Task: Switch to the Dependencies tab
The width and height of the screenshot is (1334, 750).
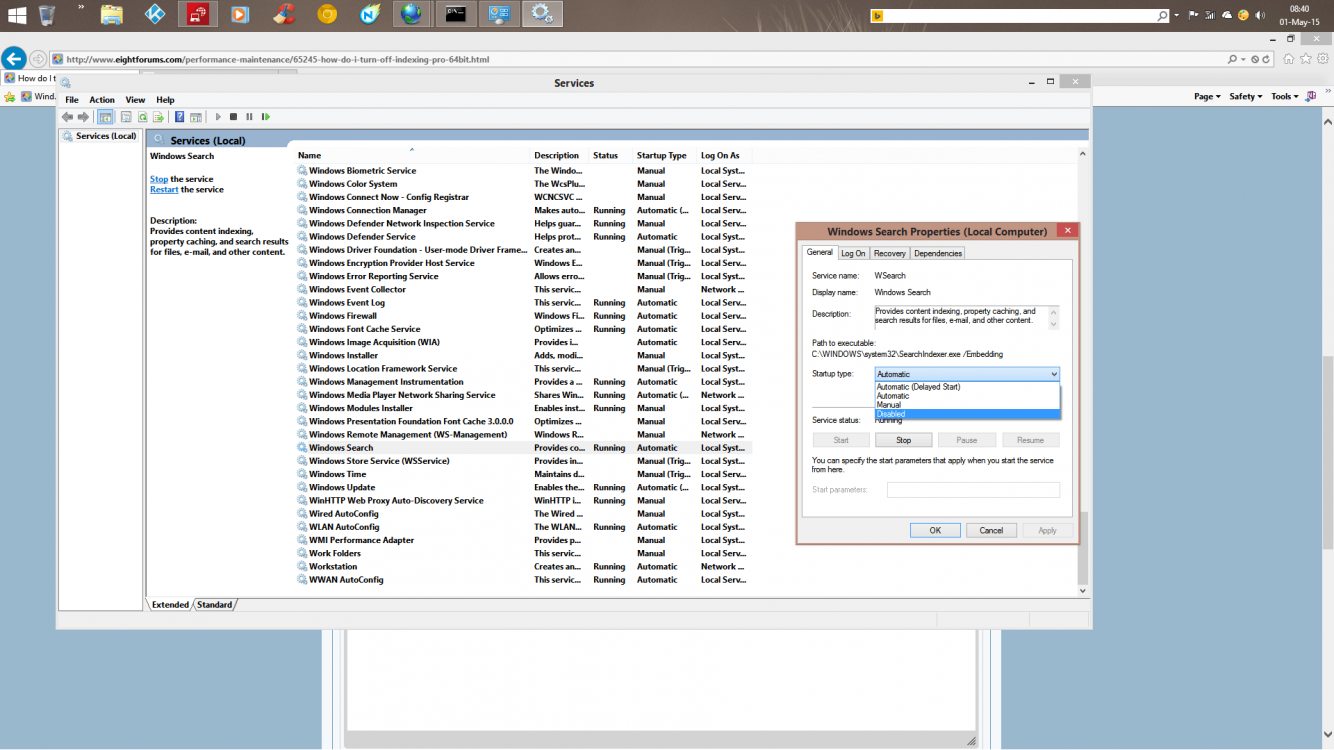Action: pyautogui.click(x=938, y=253)
